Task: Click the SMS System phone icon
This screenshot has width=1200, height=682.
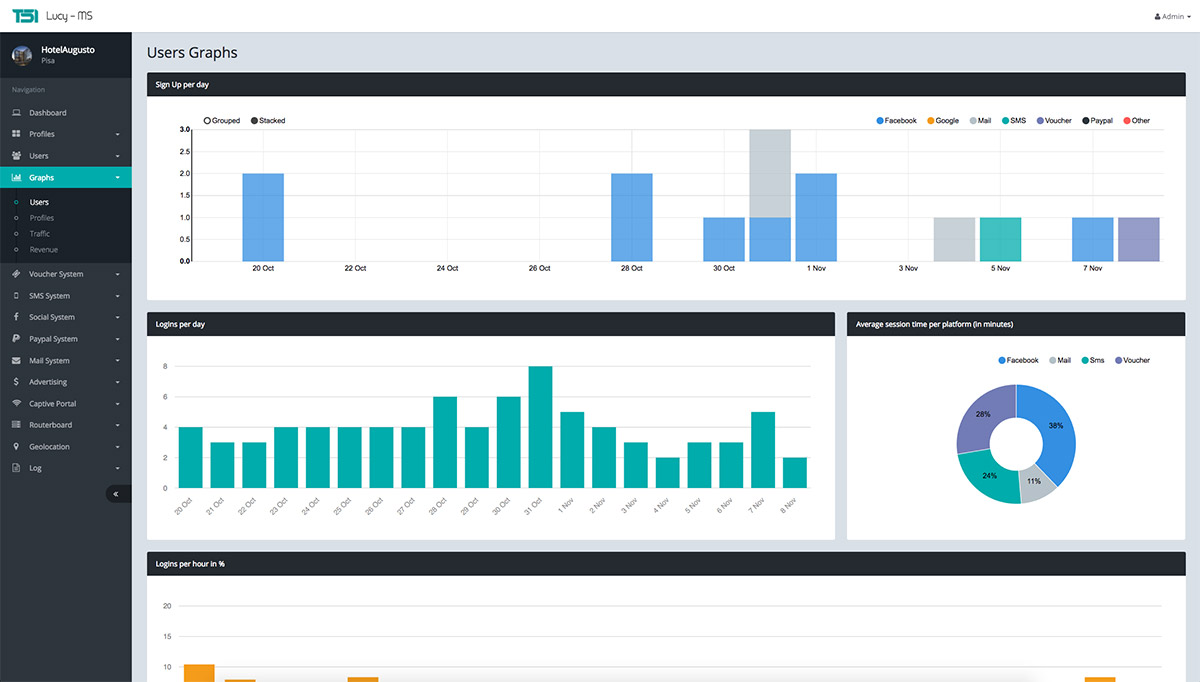Action: (17, 296)
